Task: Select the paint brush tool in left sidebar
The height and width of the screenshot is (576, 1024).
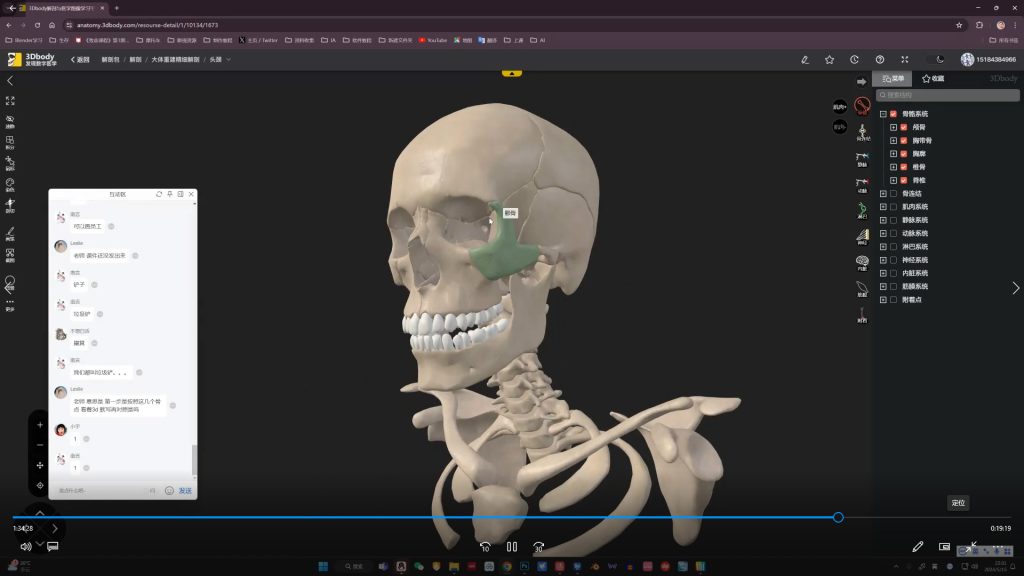Action: tap(10, 231)
